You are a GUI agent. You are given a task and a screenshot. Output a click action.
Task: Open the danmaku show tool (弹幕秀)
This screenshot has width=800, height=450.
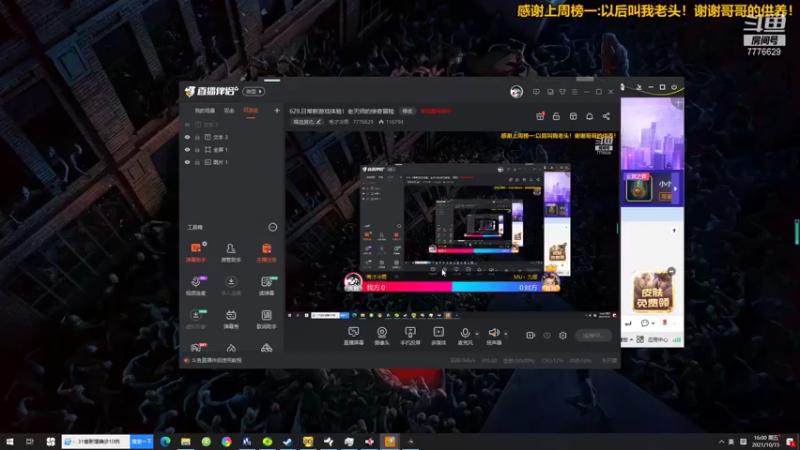[x=231, y=318]
